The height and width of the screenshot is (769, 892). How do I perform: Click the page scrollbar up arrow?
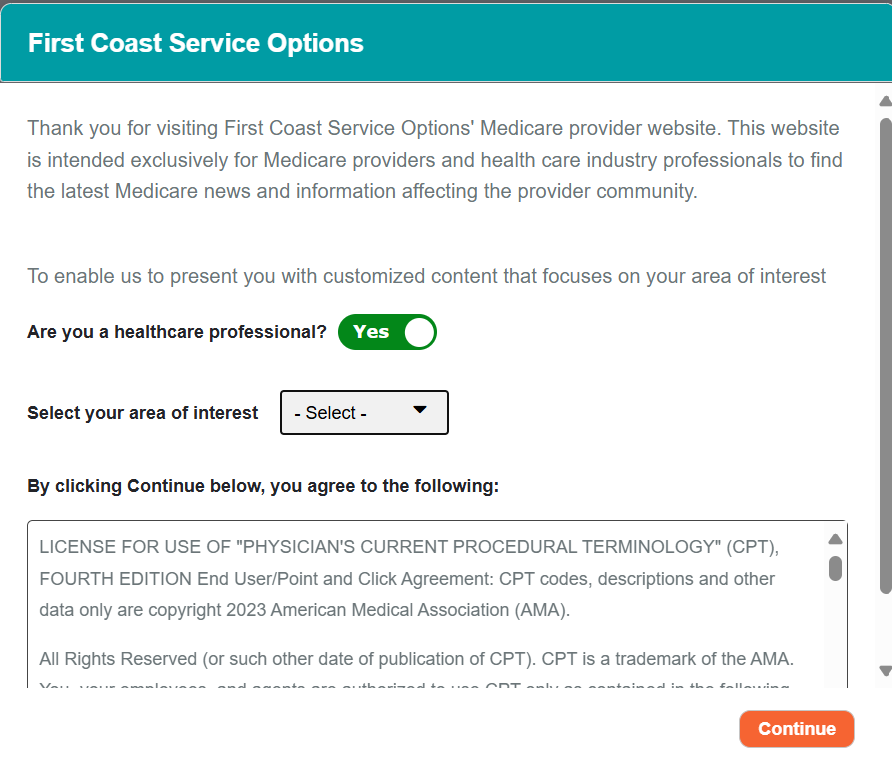(x=885, y=101)
